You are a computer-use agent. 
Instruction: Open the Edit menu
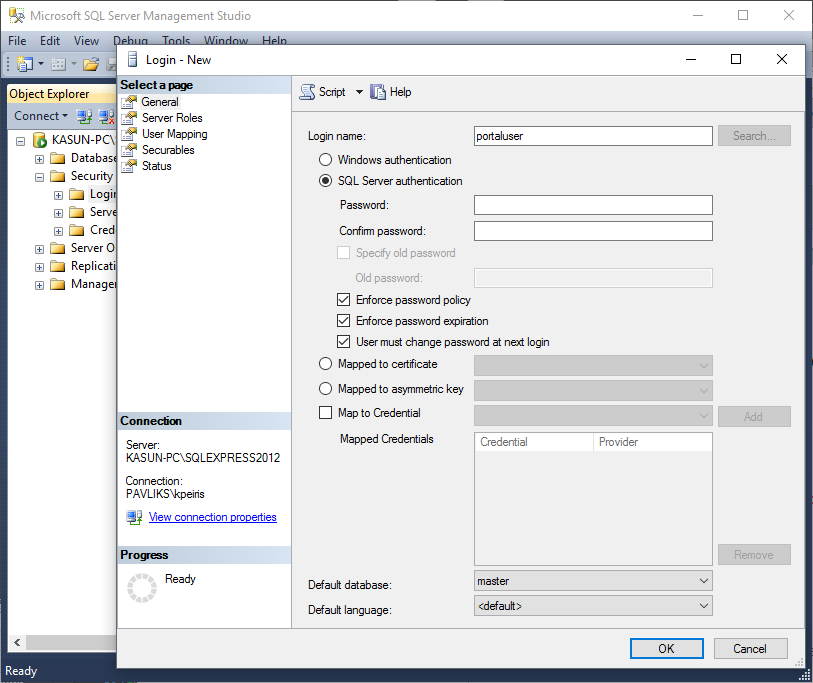pyautogui.click(x=50, y=40)
